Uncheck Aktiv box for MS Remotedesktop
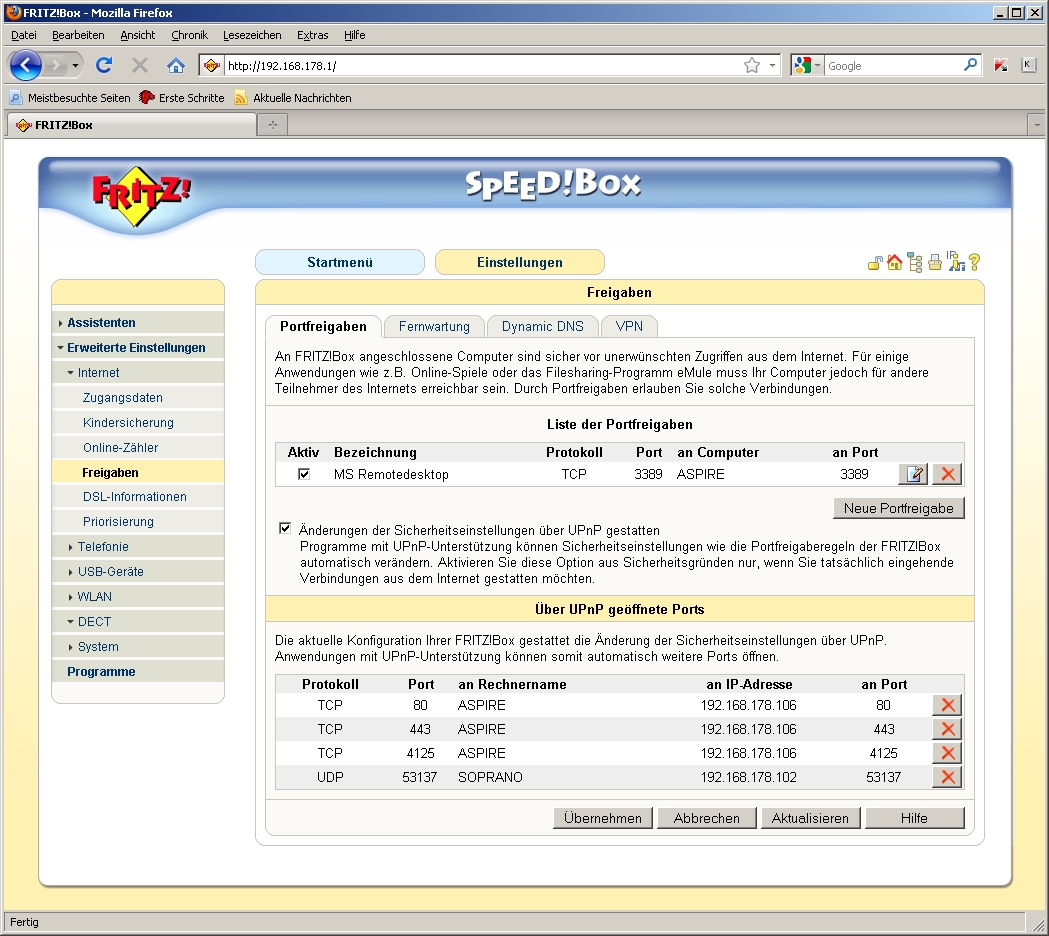The image size is (1049, 936). click(x=304, y=474)
